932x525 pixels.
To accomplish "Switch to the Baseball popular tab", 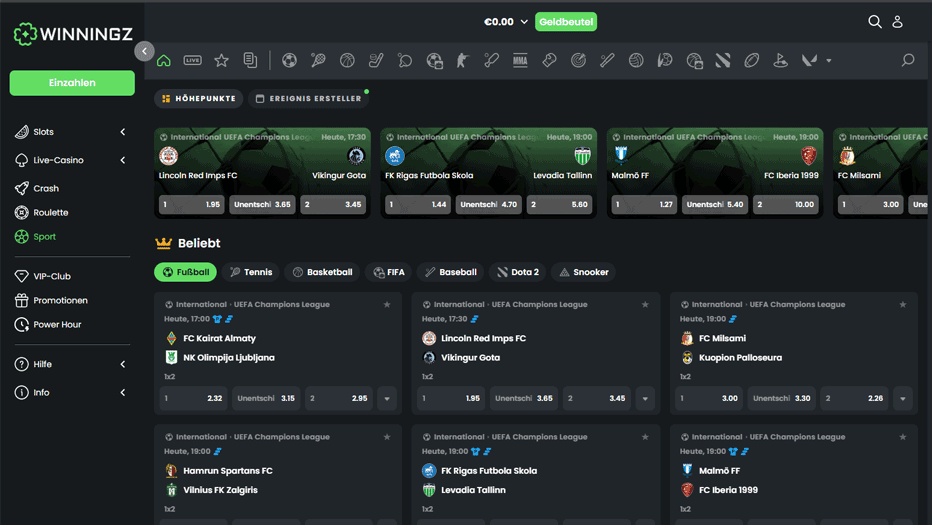I will click(x=451, y=272).
